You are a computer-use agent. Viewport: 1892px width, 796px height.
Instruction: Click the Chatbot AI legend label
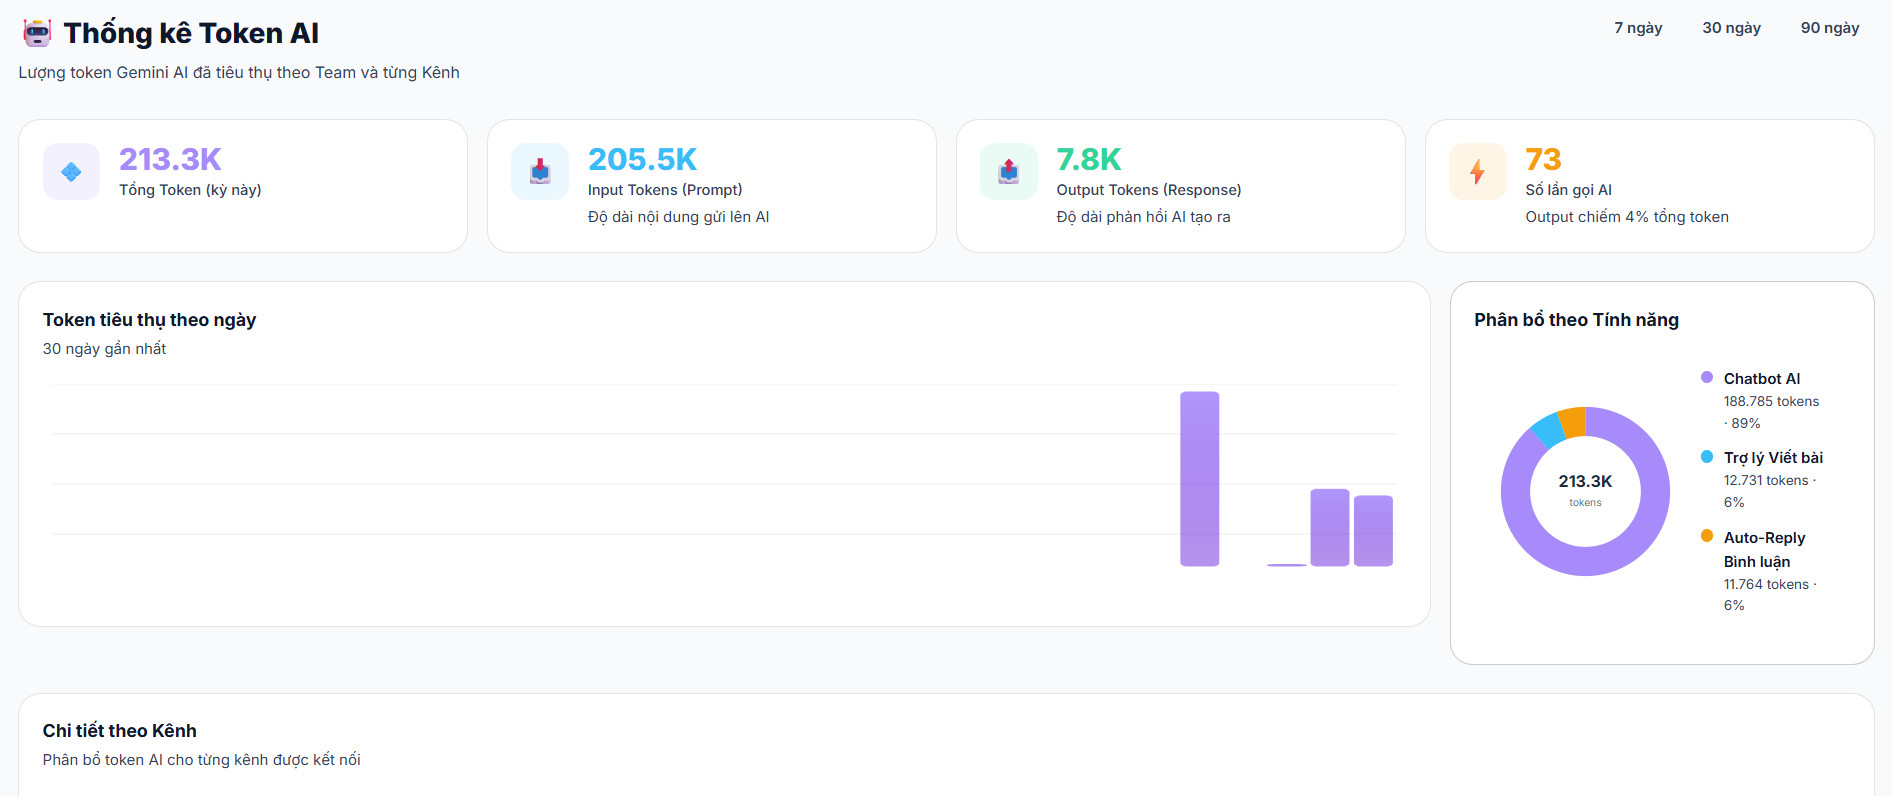[x=1762, y=378]
